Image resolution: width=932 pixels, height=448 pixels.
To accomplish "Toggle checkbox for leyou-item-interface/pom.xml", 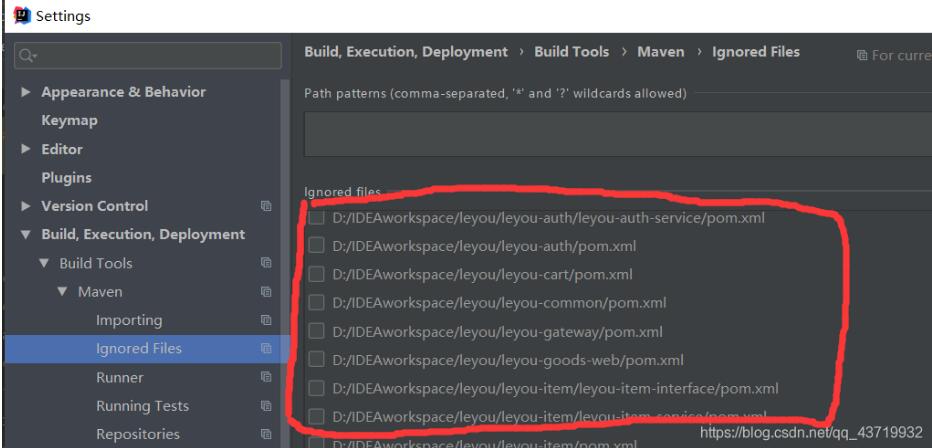I will click(316, 388).
